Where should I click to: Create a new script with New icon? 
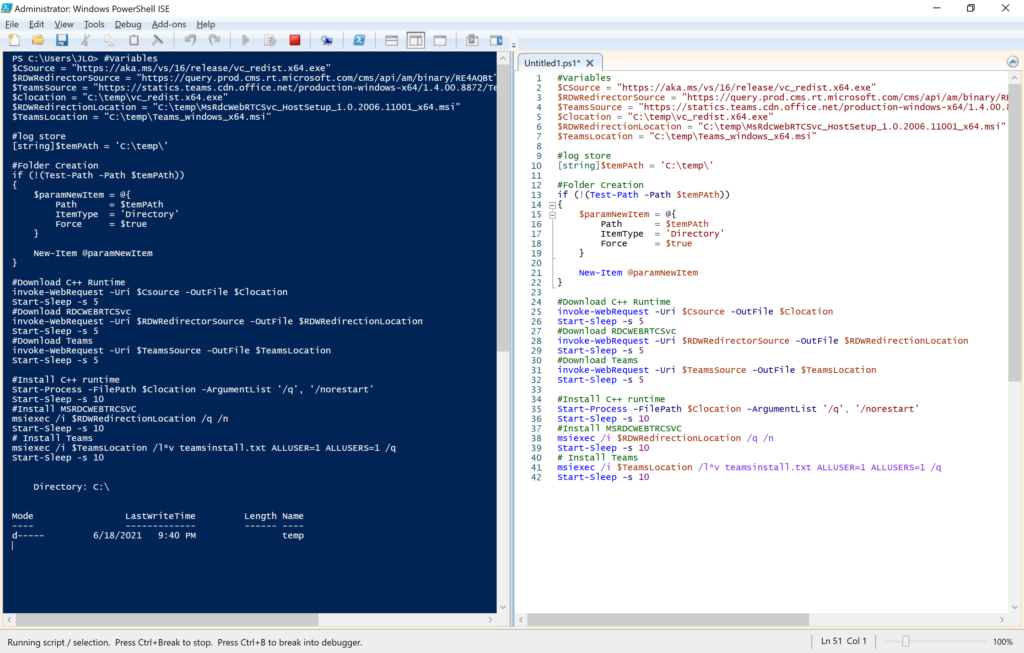[x=14, y=40]
